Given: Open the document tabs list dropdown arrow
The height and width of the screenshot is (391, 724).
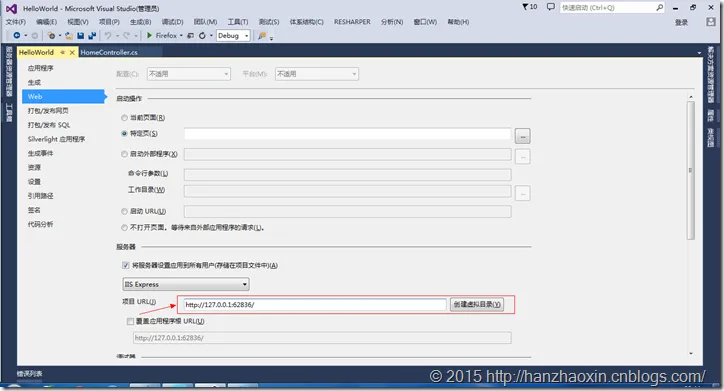Looking at the screenshot, I should [699, 53].
